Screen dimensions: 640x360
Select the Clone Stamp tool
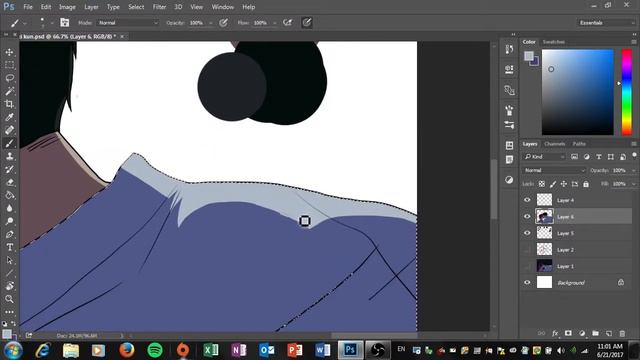point(9,156)
